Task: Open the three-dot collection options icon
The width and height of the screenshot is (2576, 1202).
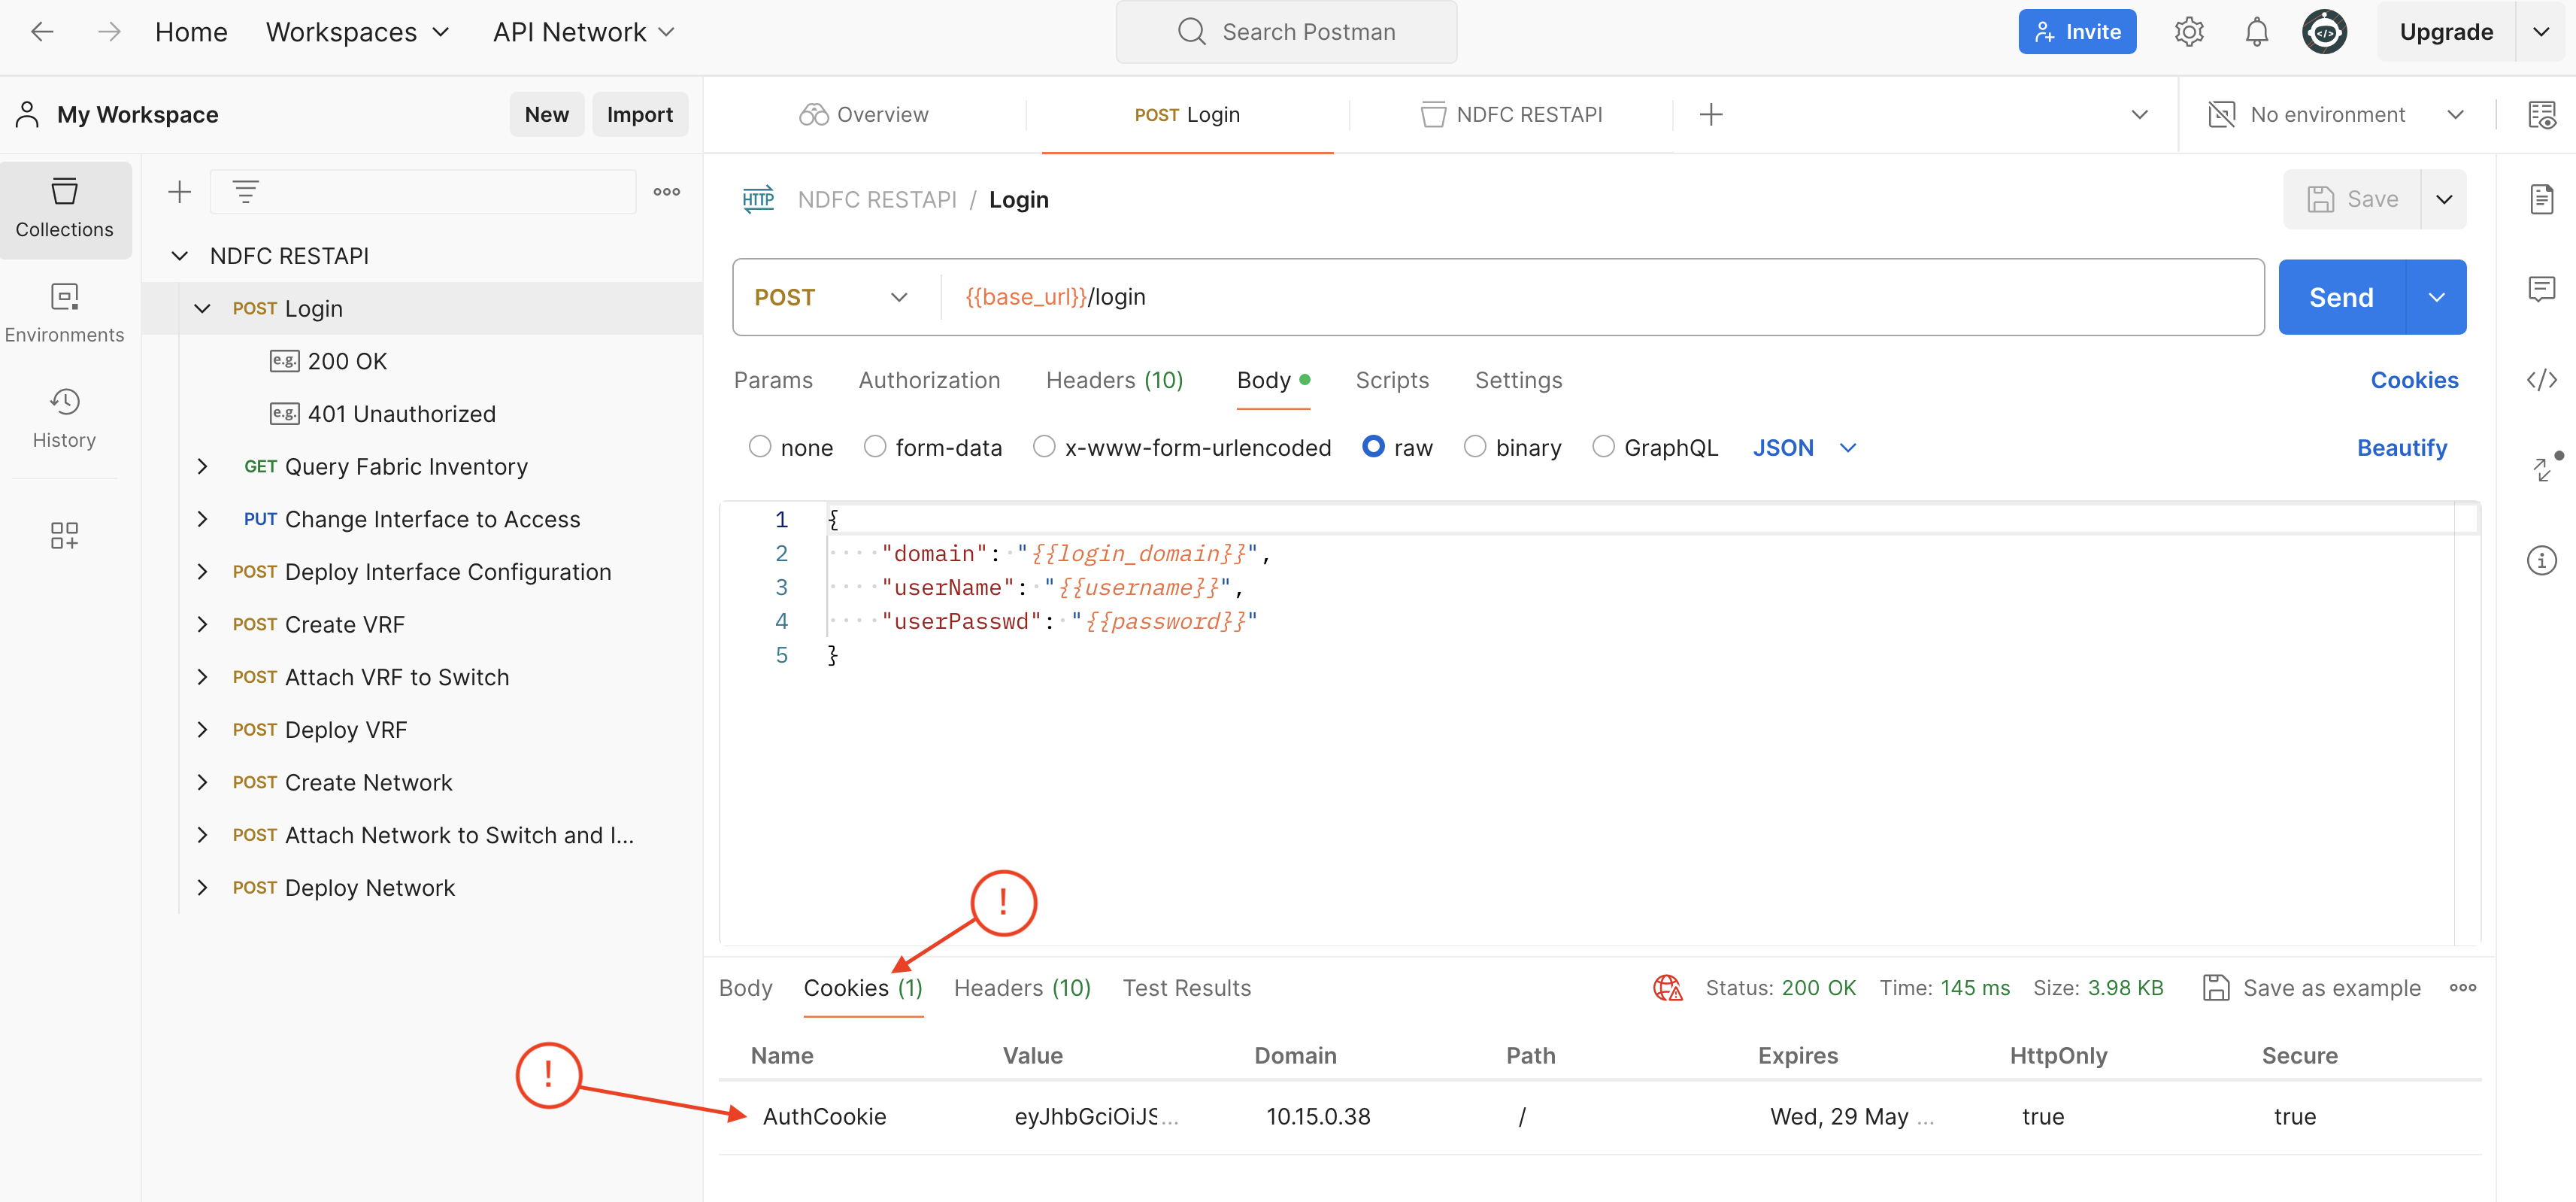Action: point(667,191)
